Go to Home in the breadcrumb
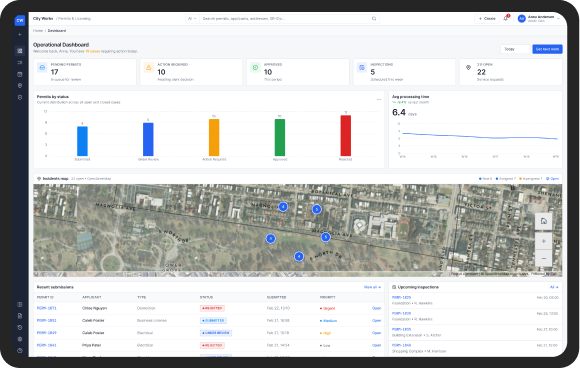580x368 pixels. tap(38, 31)
